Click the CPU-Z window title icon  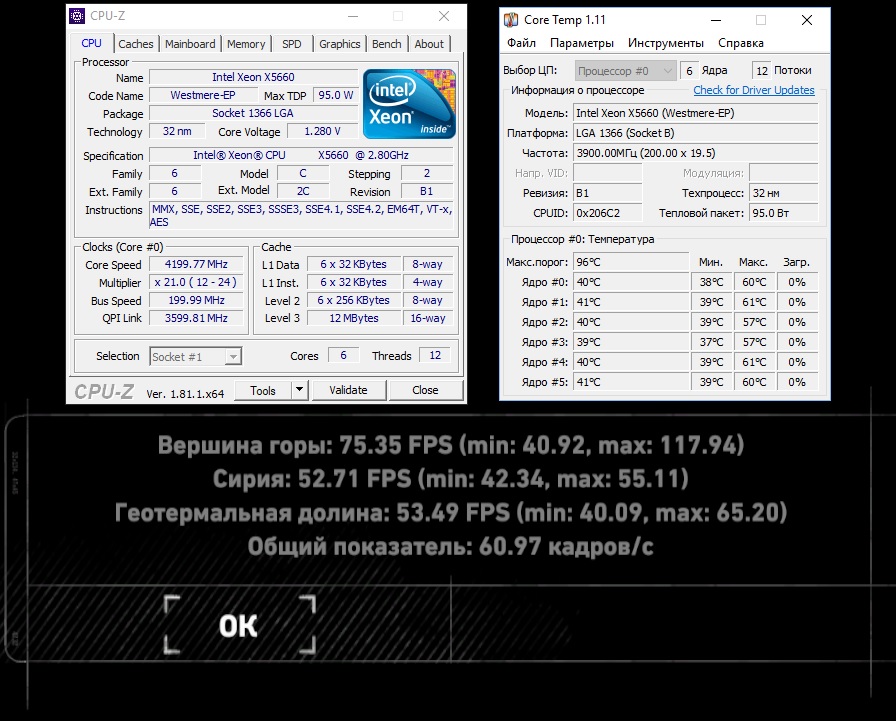[77, 16]
